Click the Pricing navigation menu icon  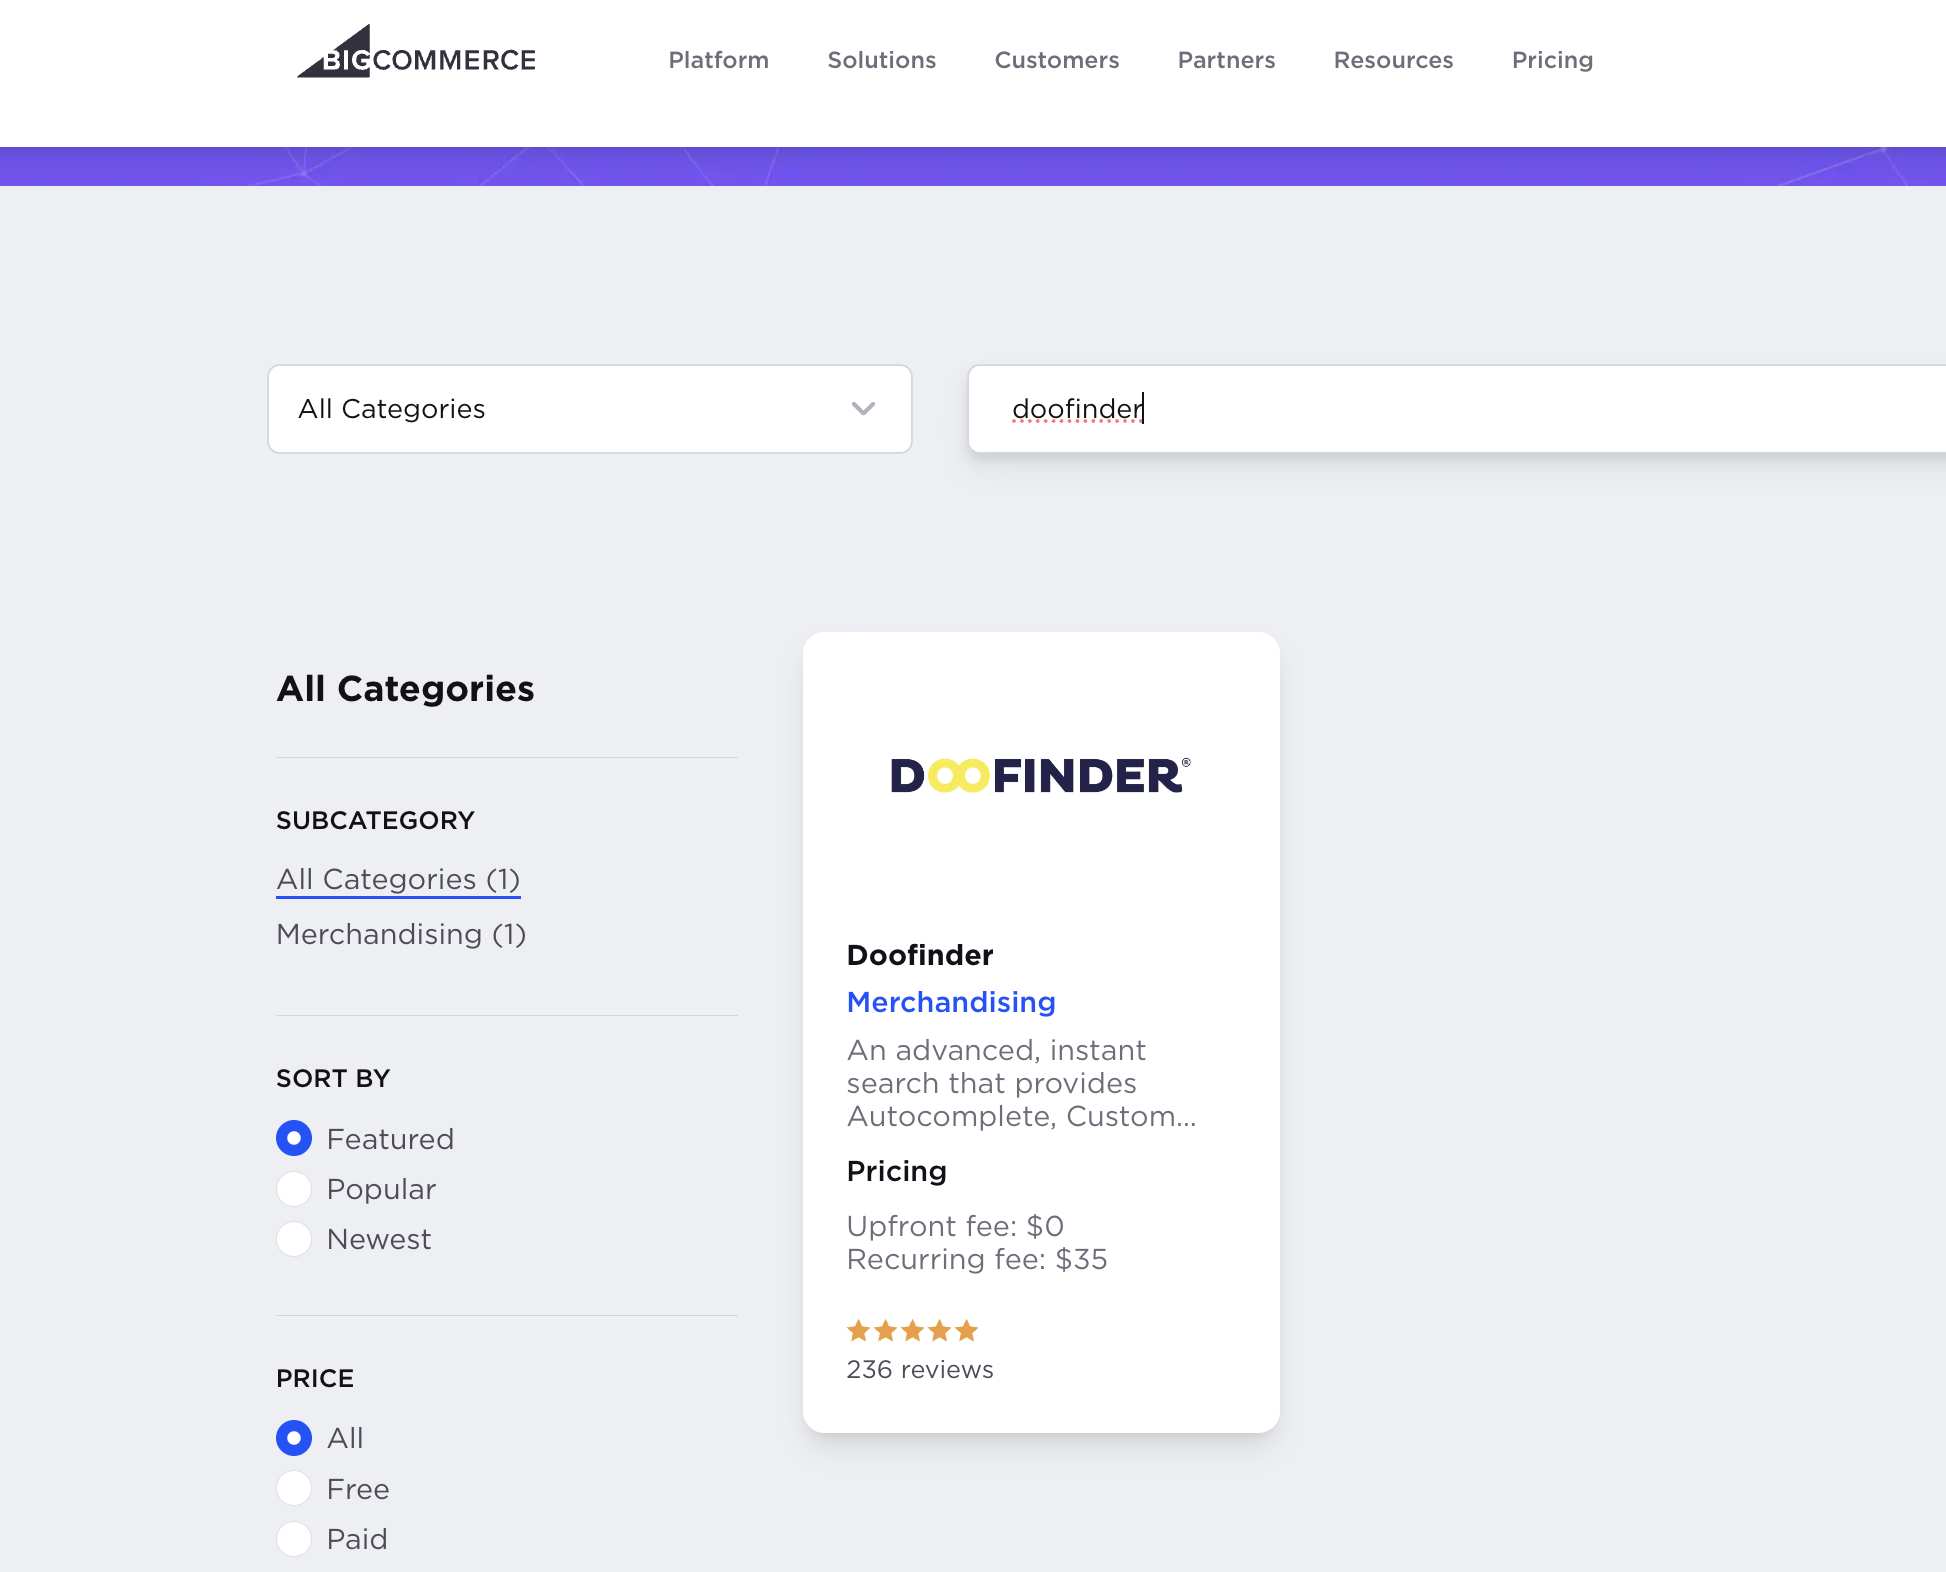coord(1550,59)
